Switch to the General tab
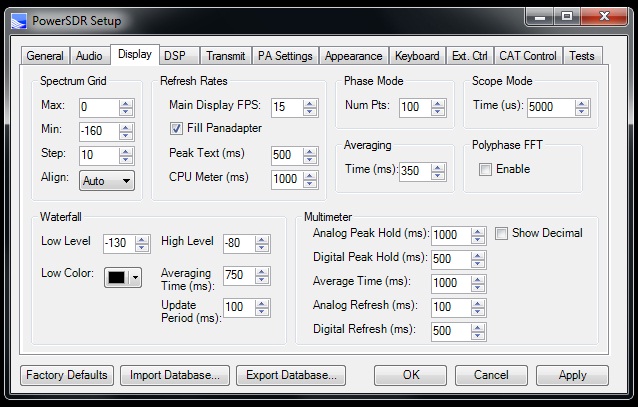Viewport: 638px width, 407px height. (x=45, y=56)
